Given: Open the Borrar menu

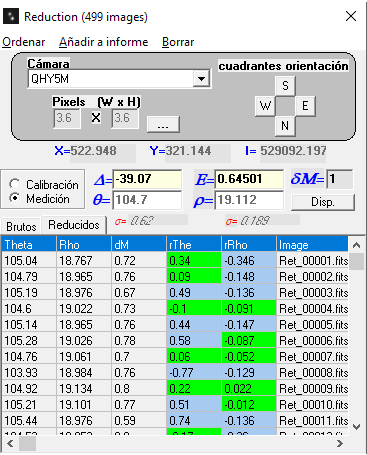Looking at the screenshot, I should (x=178, y=42).
